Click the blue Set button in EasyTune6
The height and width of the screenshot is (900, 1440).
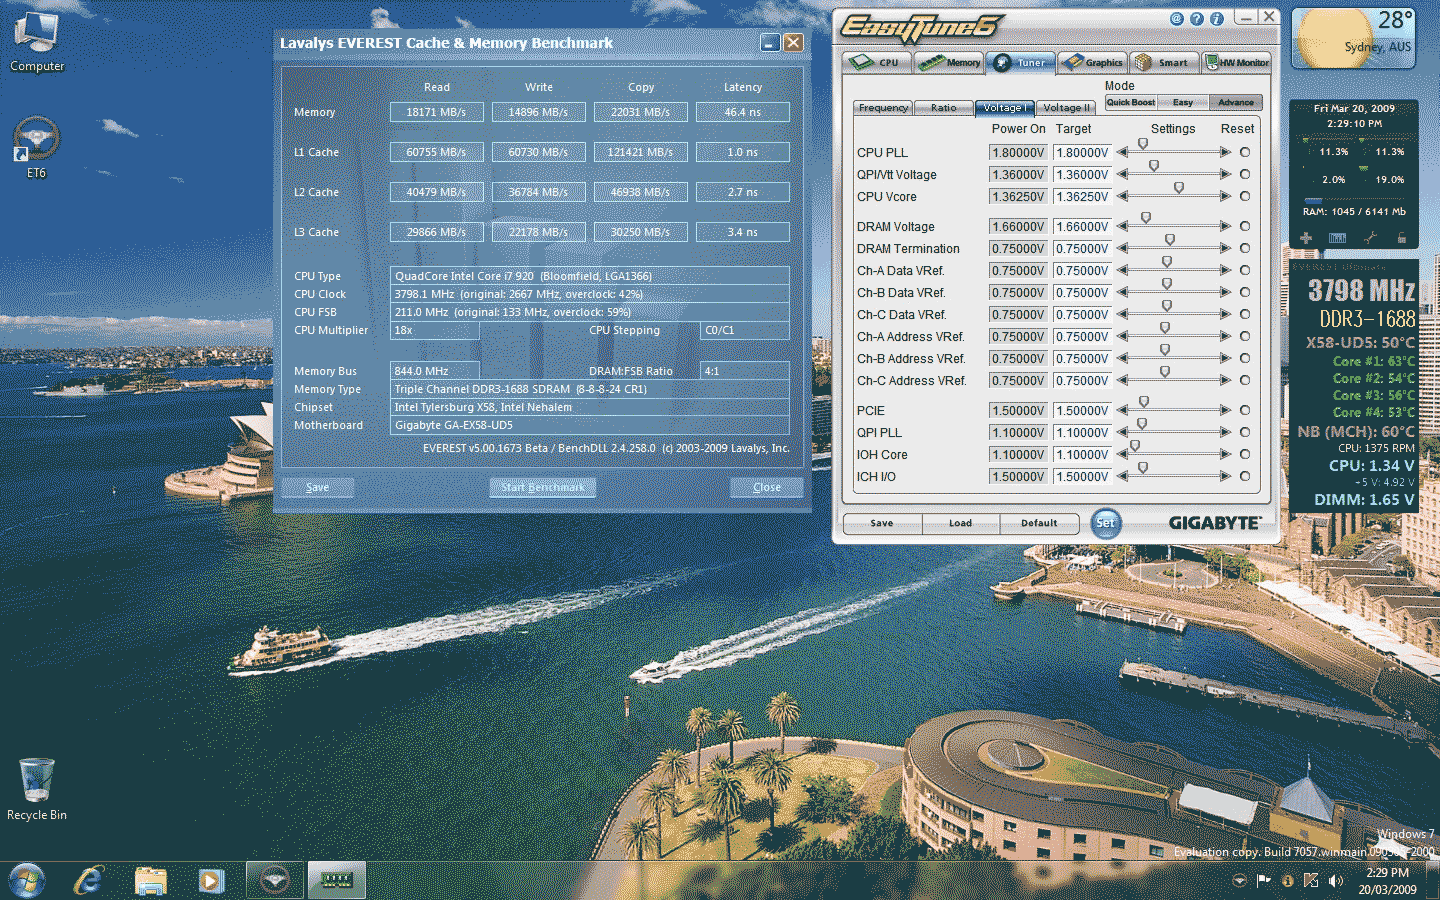pos(1105,523)
